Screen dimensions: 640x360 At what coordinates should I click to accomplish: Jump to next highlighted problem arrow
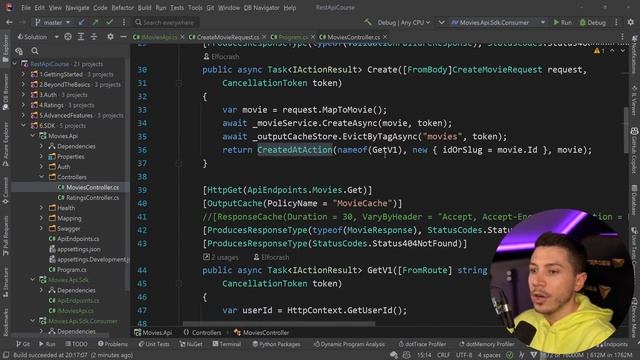coord(622,51)
